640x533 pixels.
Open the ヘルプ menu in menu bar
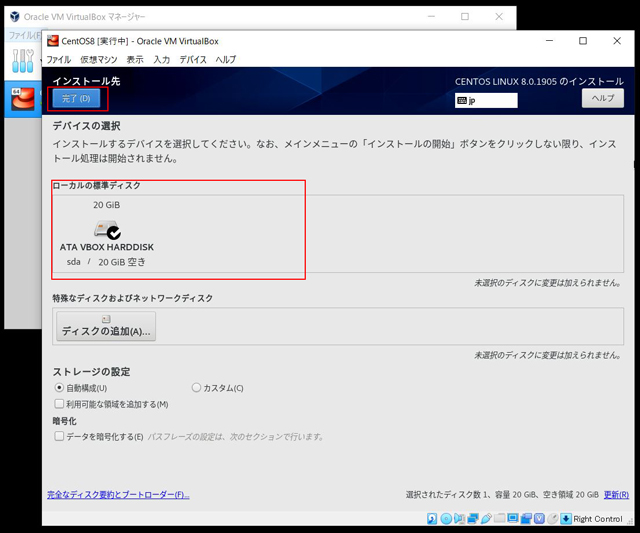tap(226, 60)
